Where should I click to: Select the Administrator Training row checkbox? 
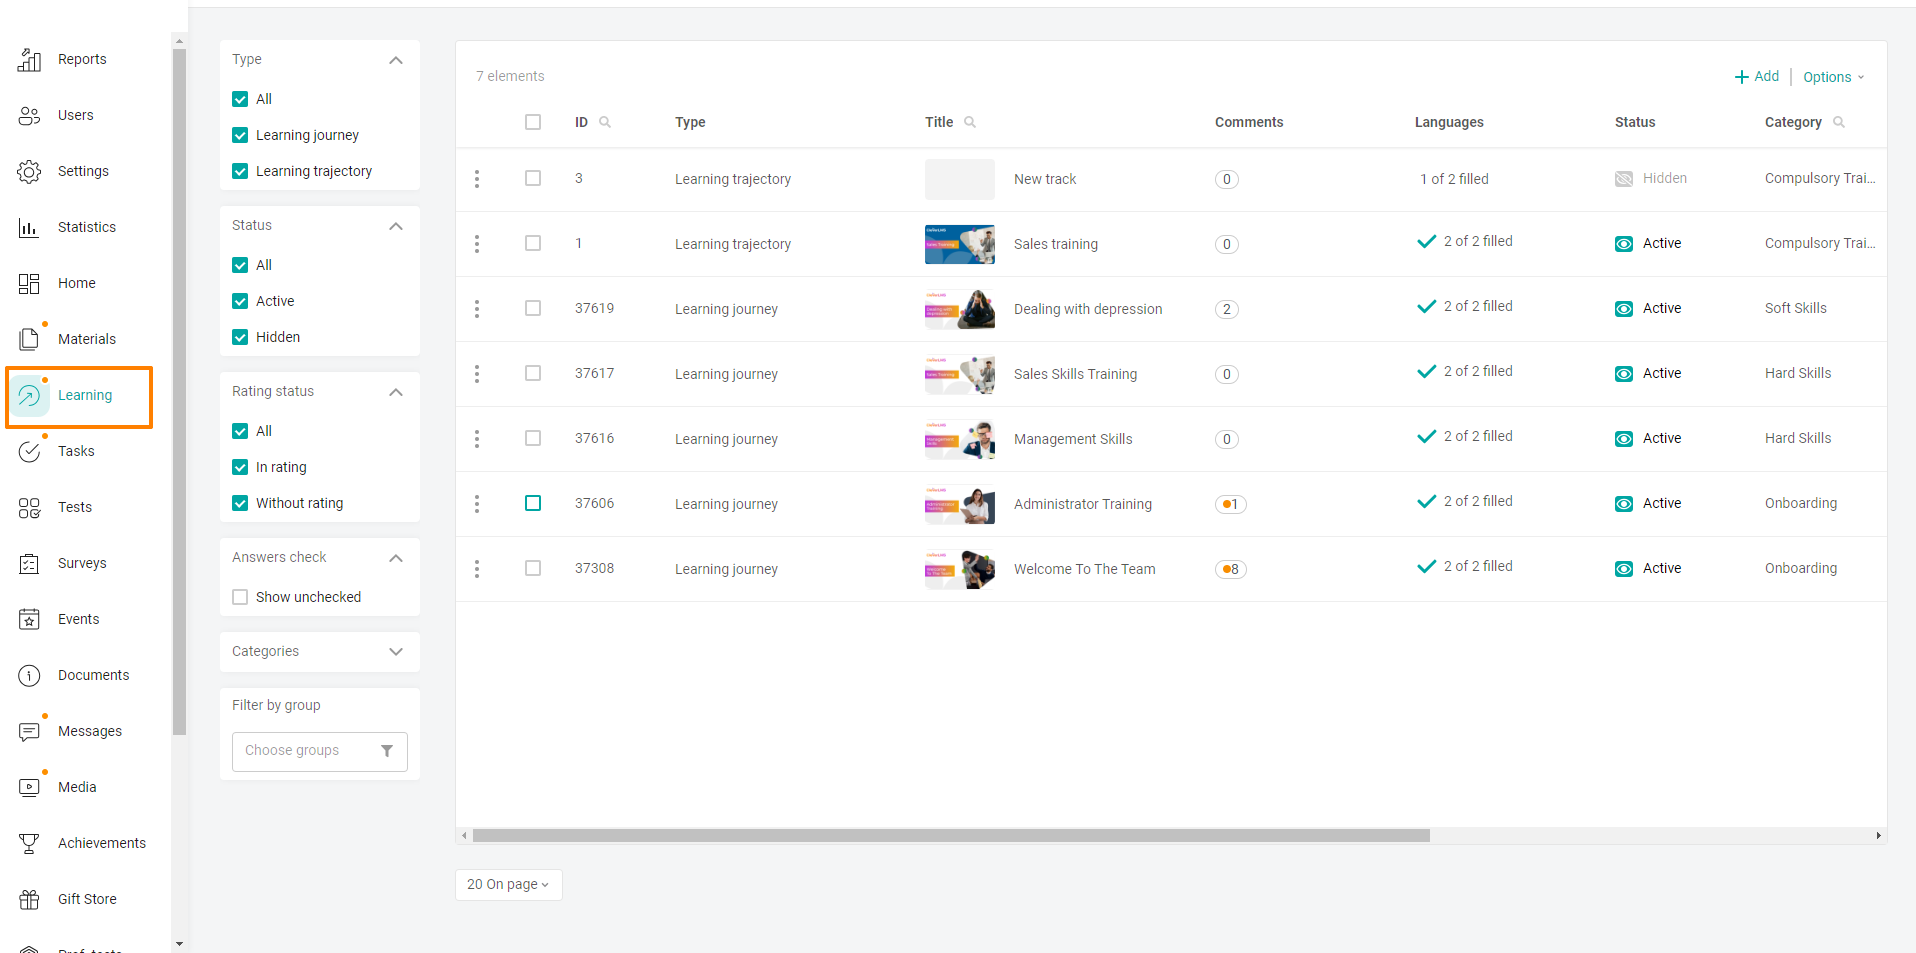[533, 503]
